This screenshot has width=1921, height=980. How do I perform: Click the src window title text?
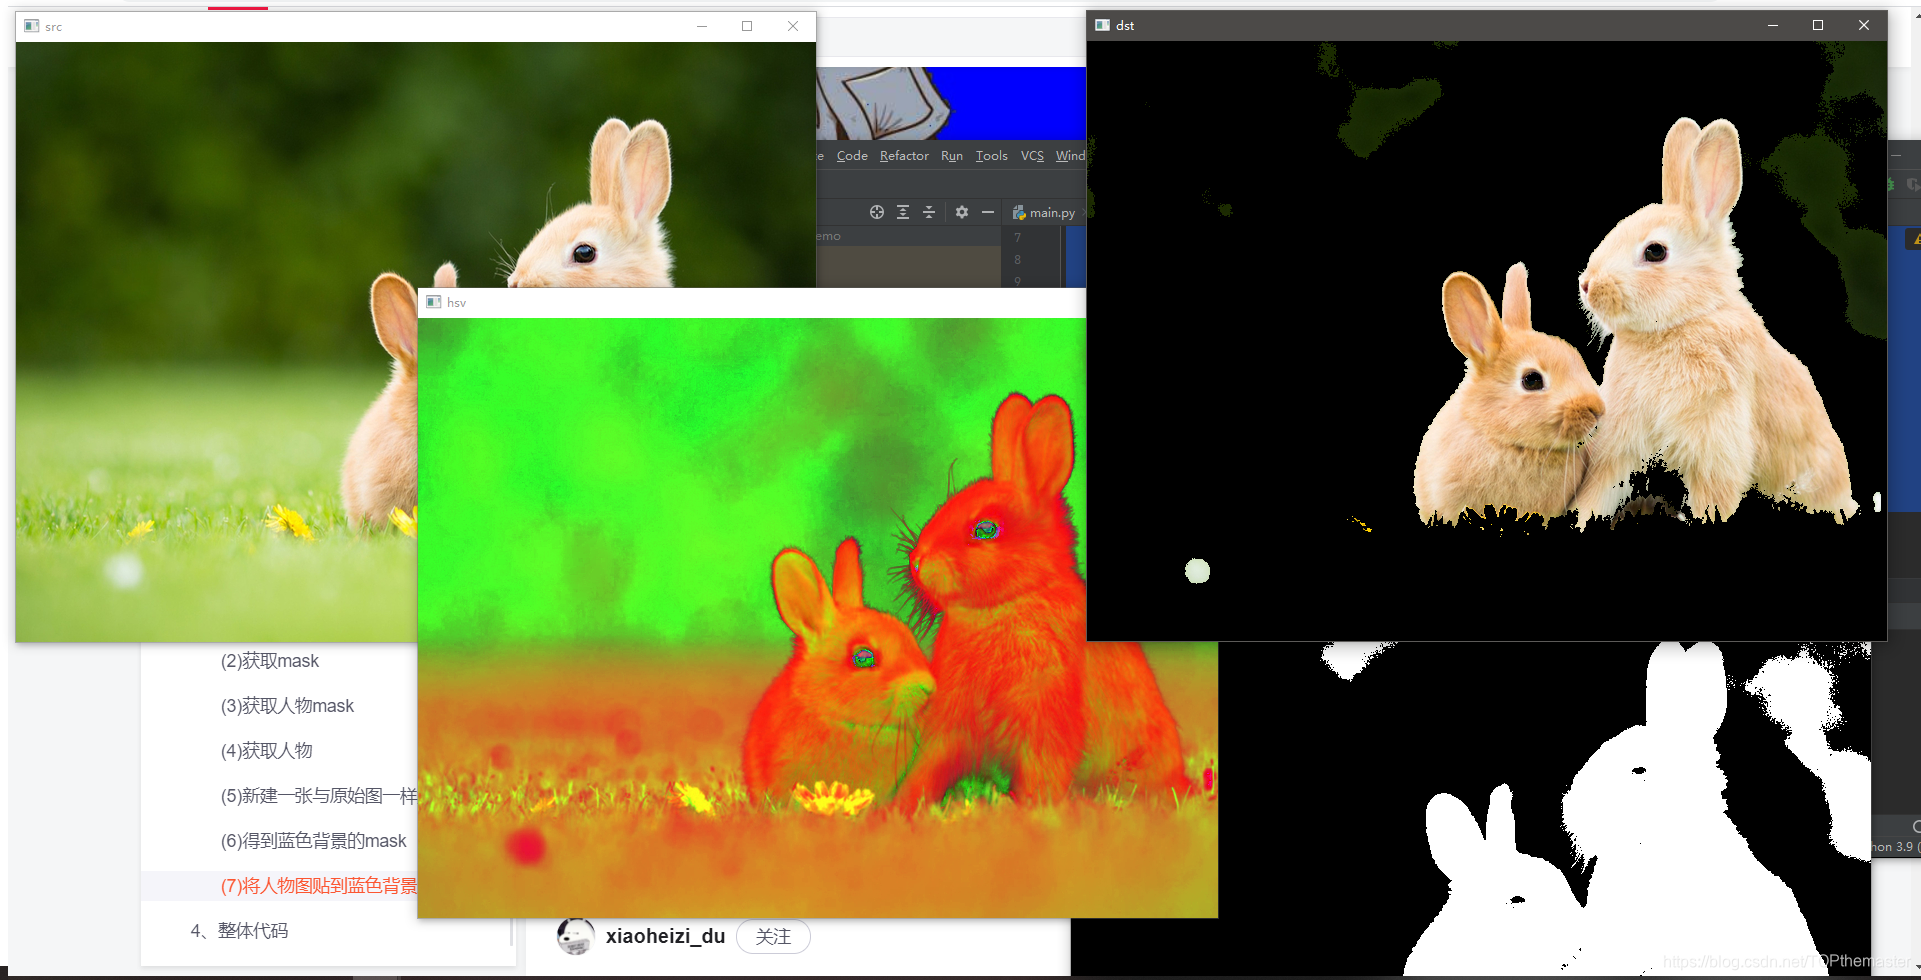pyautogui.click(x=54, y=27)
